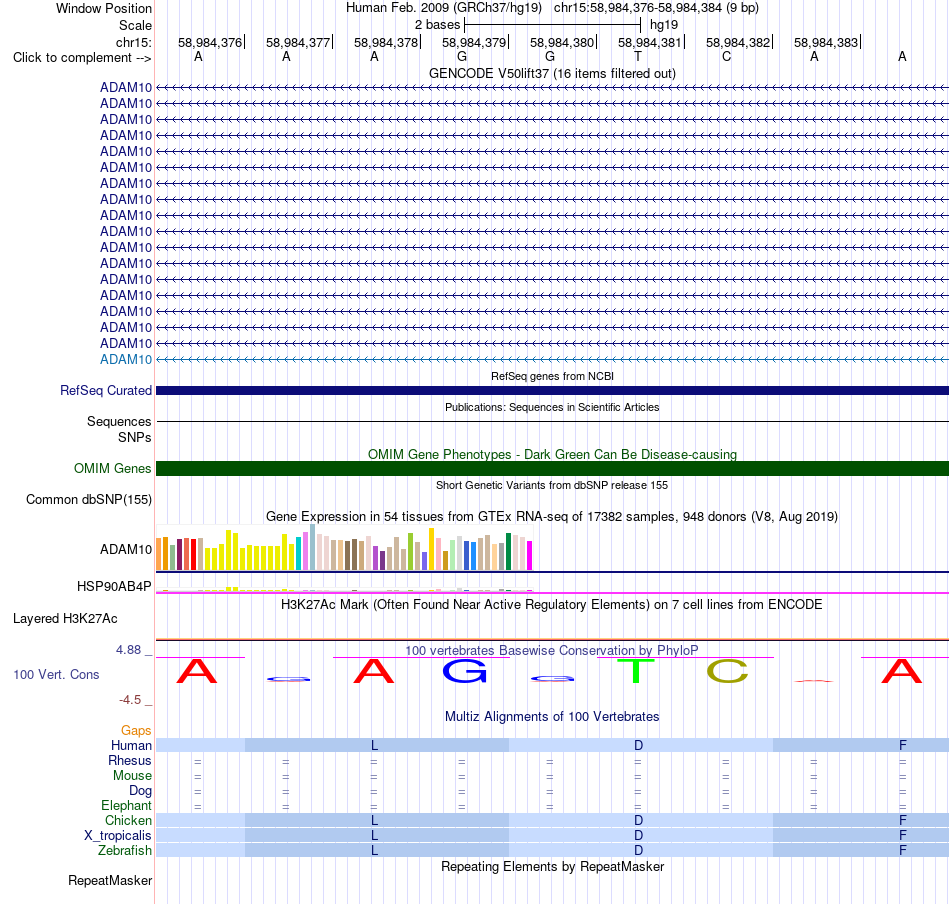Click the 'RepeatMasker' track label
Screen dimensions: 950x904
coord(110,880)
